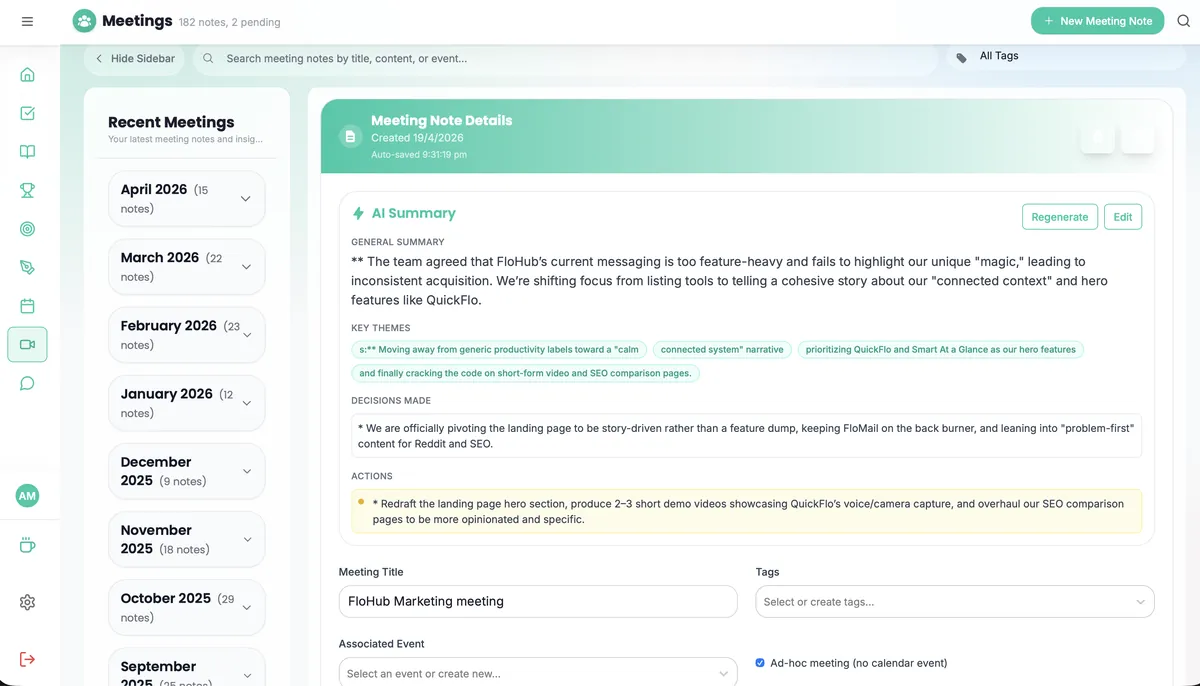Open the All Tags filter dropdown
Viewport: 1200px width, 686px height.
(1066, 57)
